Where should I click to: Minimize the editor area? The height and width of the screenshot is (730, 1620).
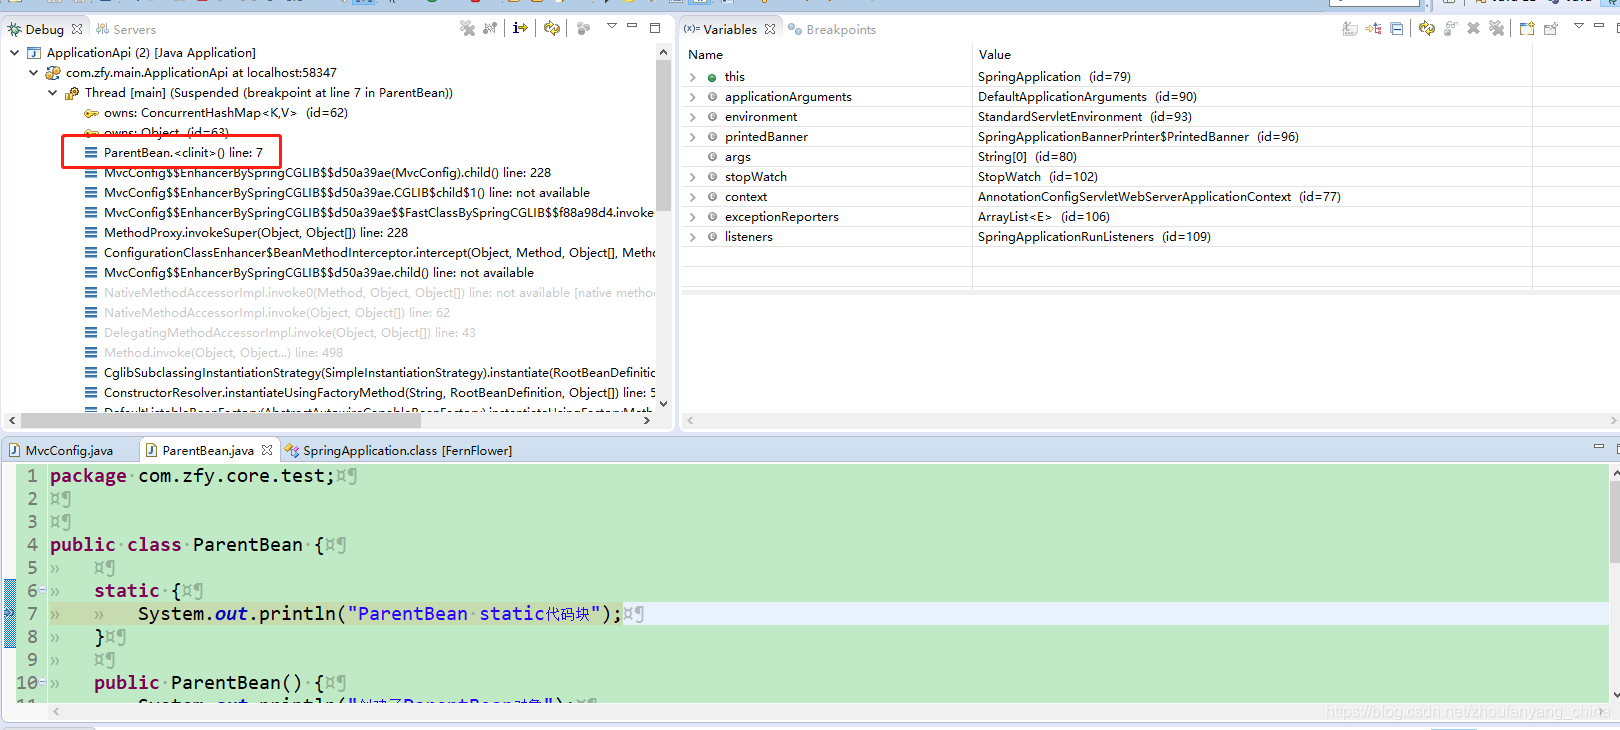coord(1598,446)
